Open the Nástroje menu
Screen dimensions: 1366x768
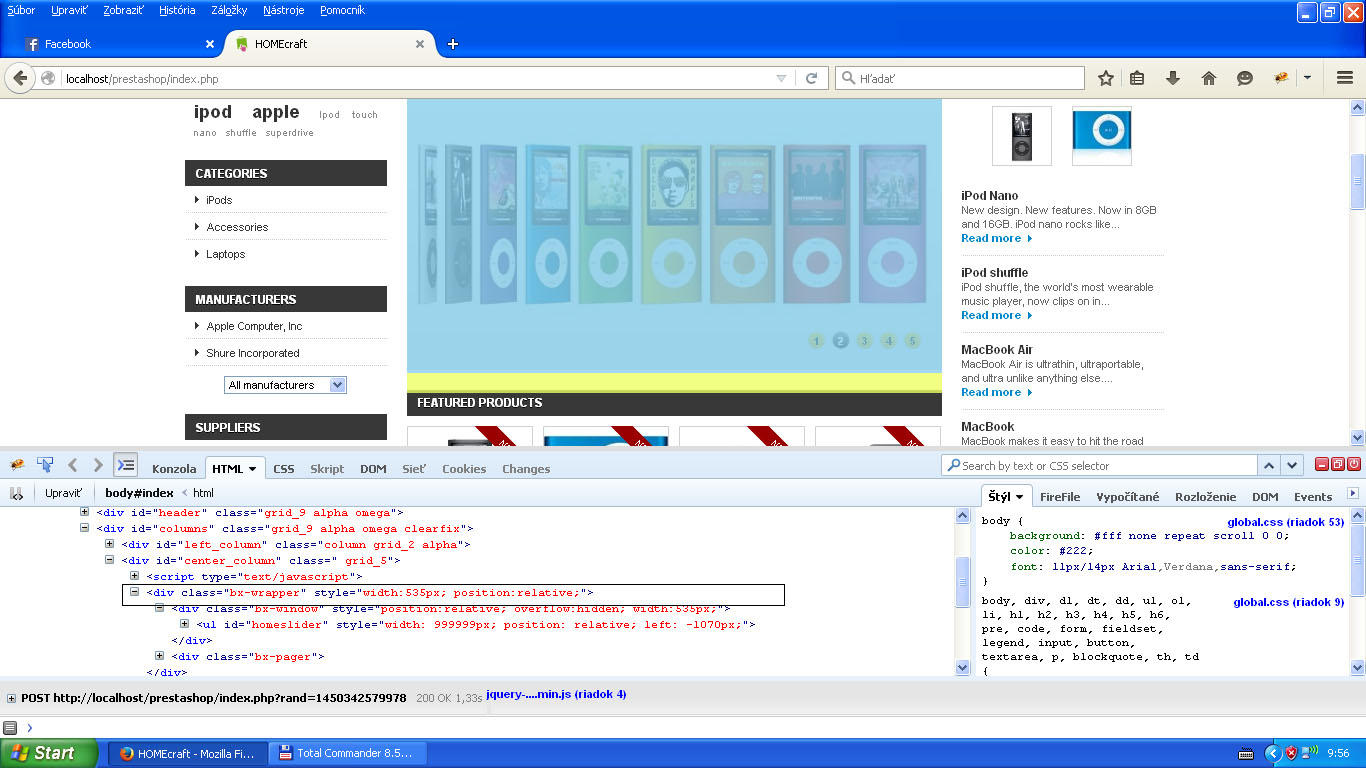(x=284, y=10)
